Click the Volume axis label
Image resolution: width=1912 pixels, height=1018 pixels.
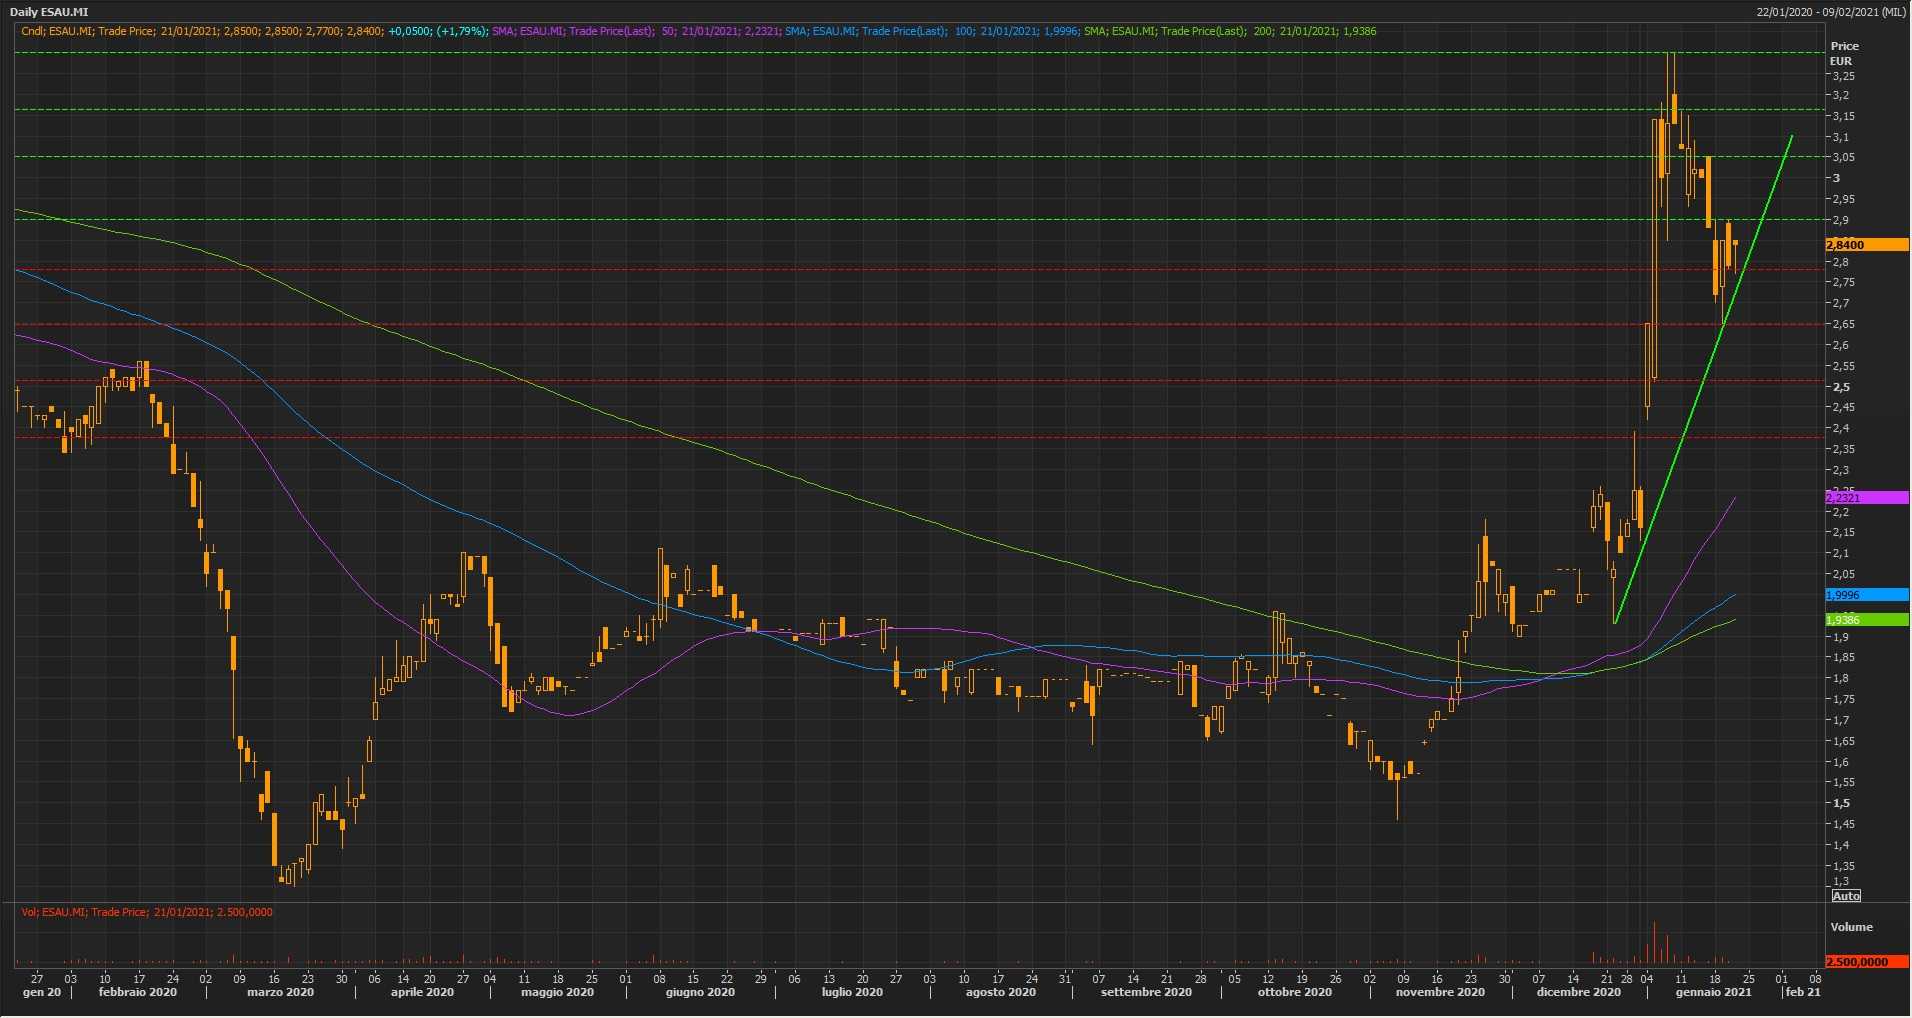click(1851, 927)
